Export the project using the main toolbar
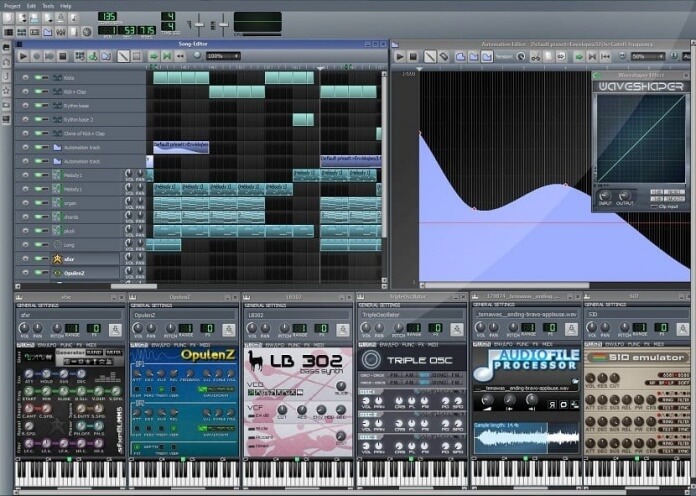The width and height of the screenshot is (696, 496). pos(73,18)
